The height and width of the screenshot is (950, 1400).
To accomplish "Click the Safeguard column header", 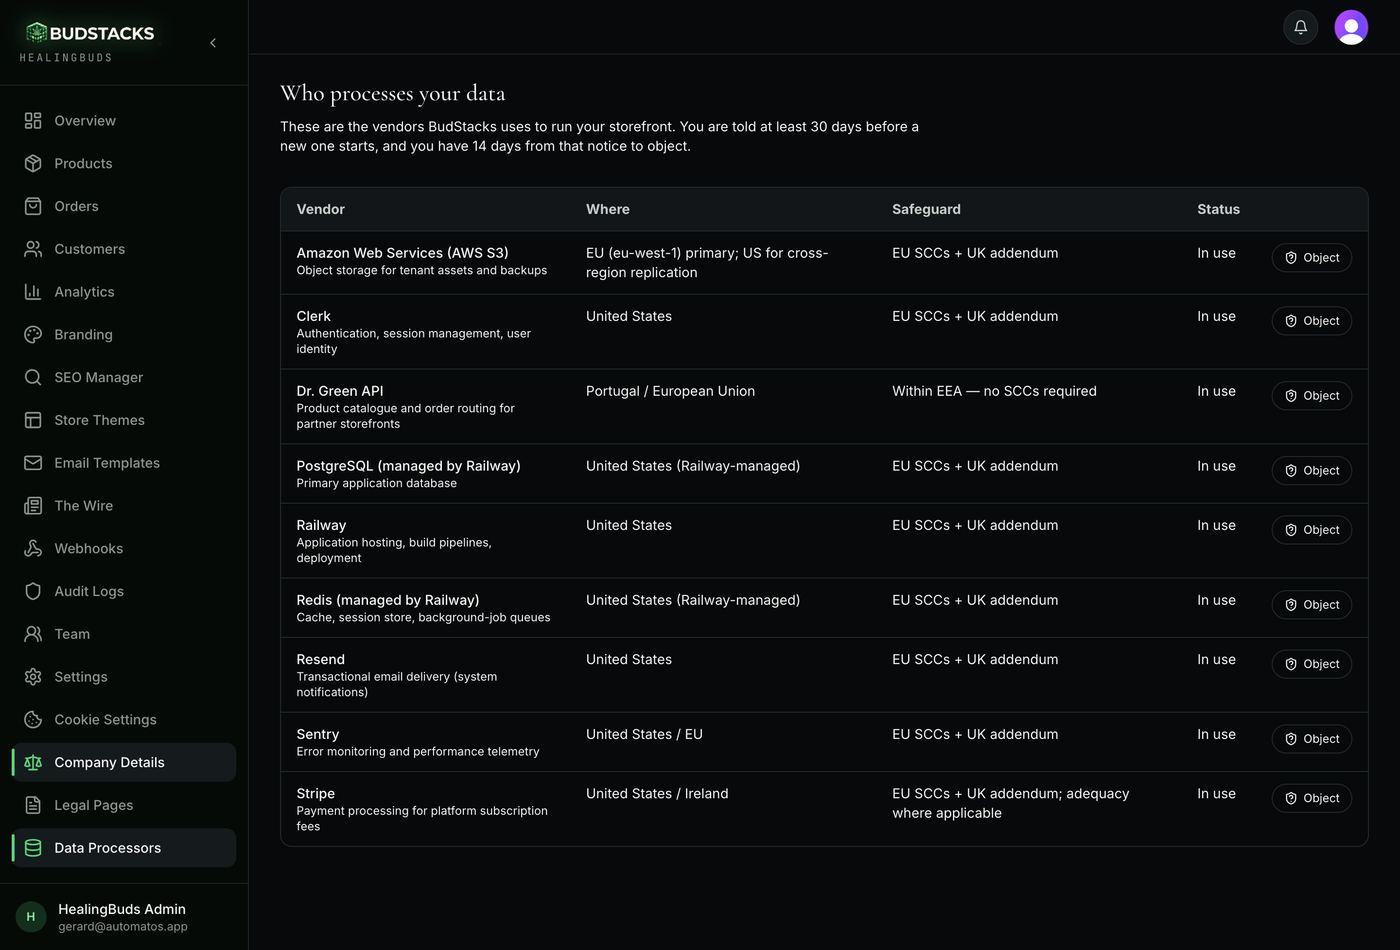I will point(926,210).
